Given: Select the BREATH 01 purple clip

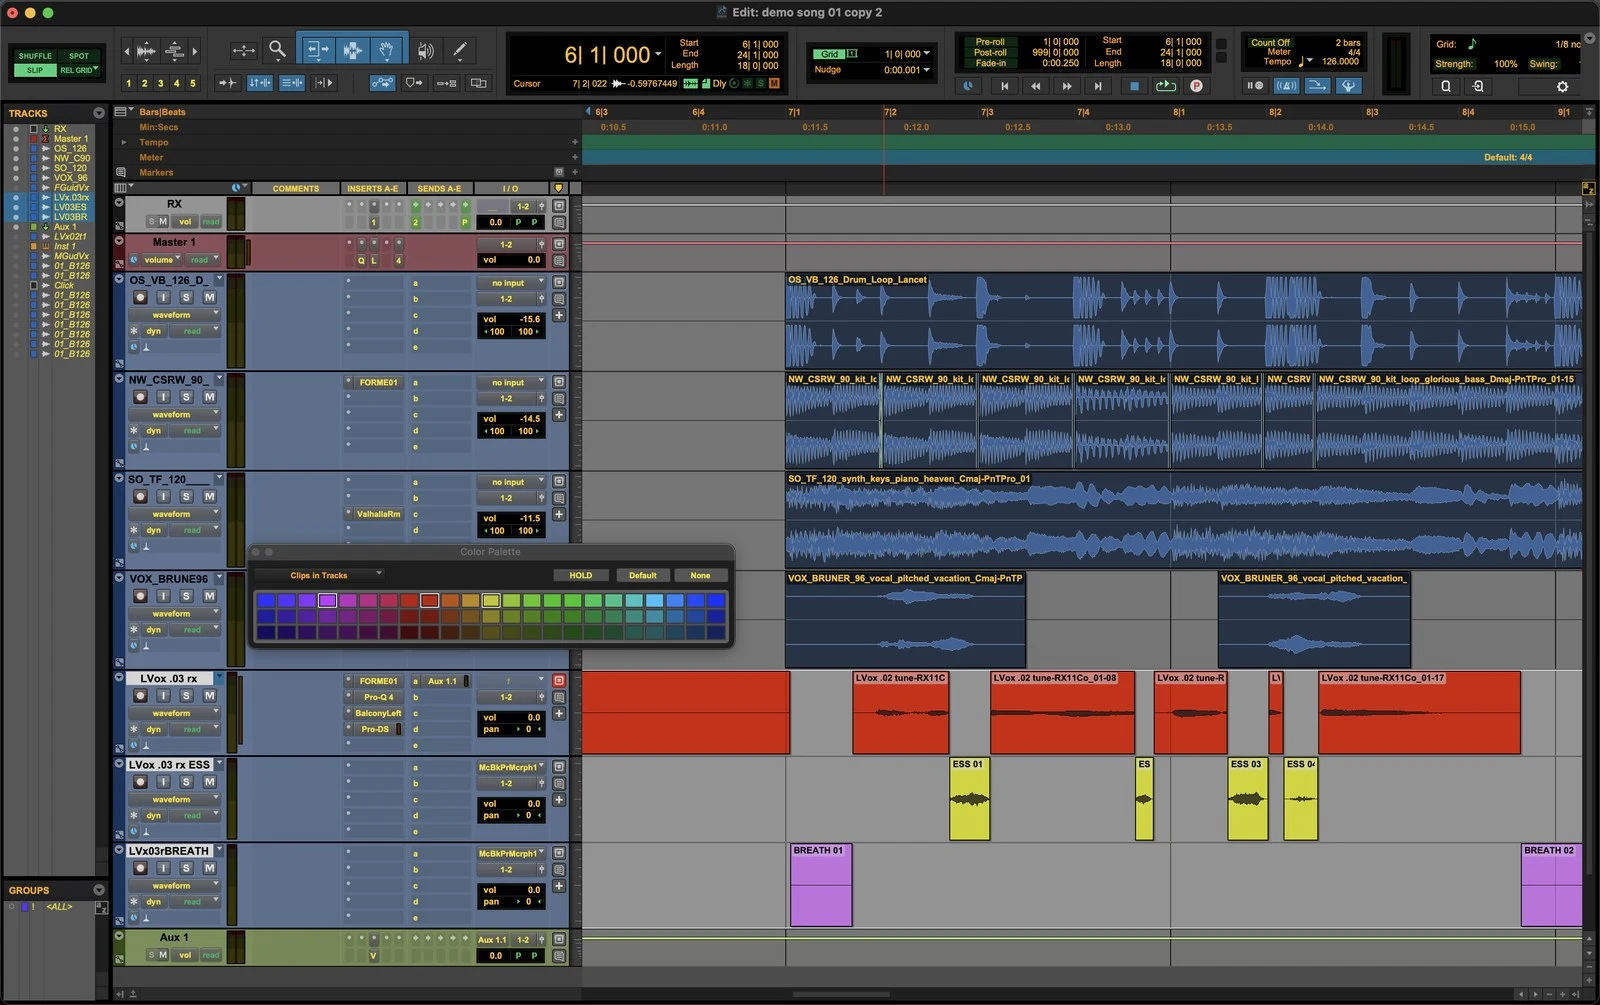Looking at the screenshot, I should (821, 885).
